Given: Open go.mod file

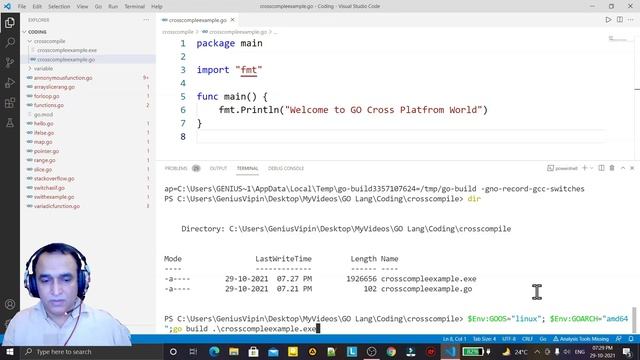Looking at the screenshot, I should 43,114.
